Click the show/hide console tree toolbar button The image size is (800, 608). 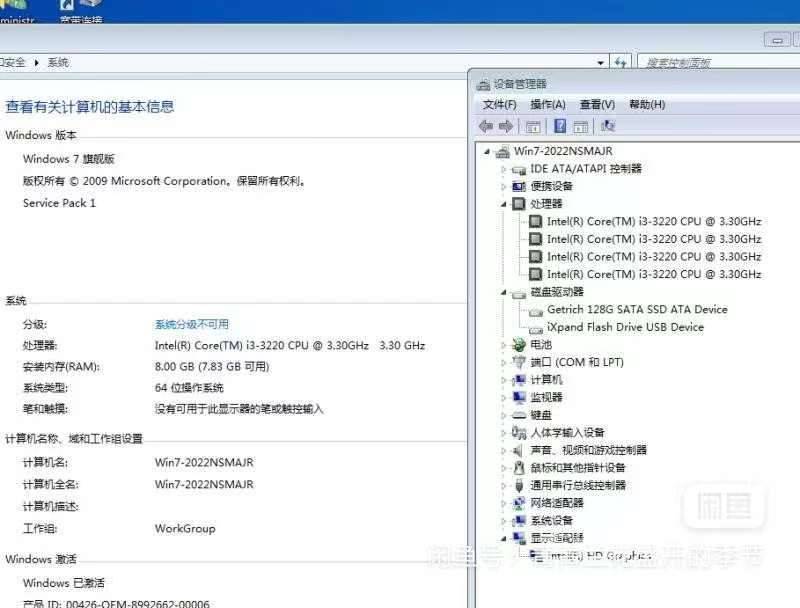(x=533, y=126)
